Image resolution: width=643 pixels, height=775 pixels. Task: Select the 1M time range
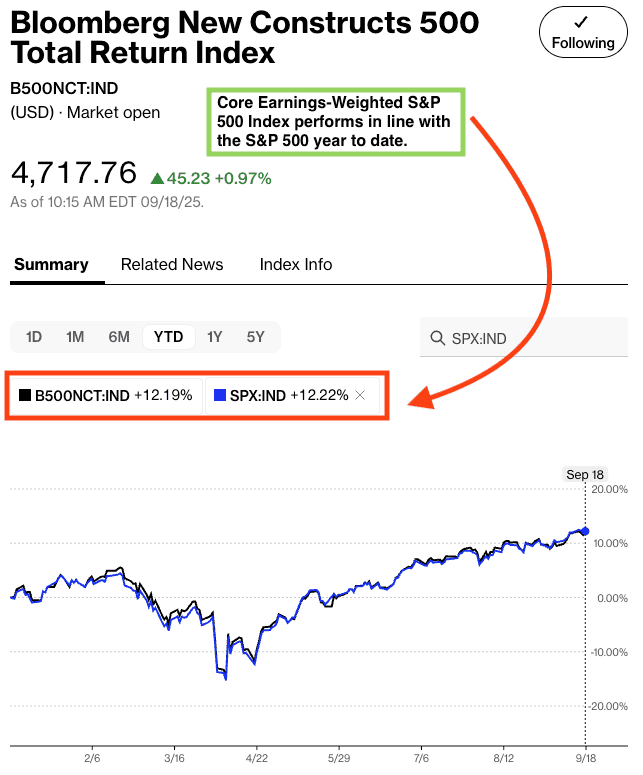pos(75,337)
